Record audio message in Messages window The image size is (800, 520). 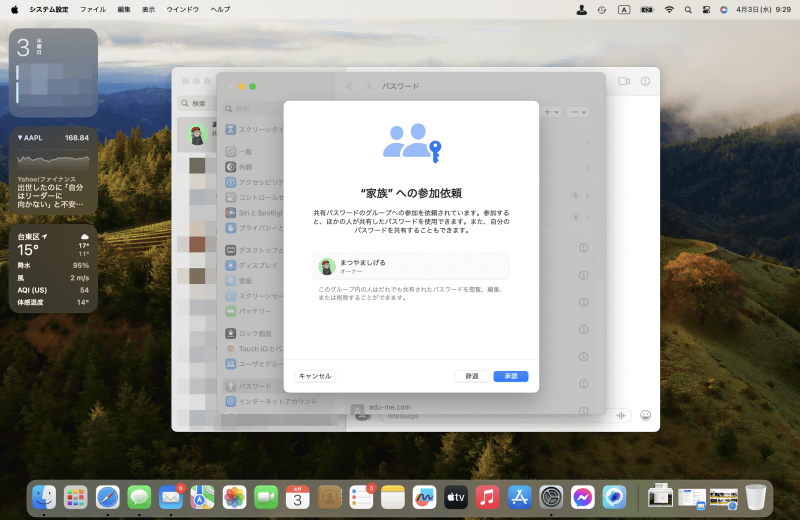click(x=621, y=415)
